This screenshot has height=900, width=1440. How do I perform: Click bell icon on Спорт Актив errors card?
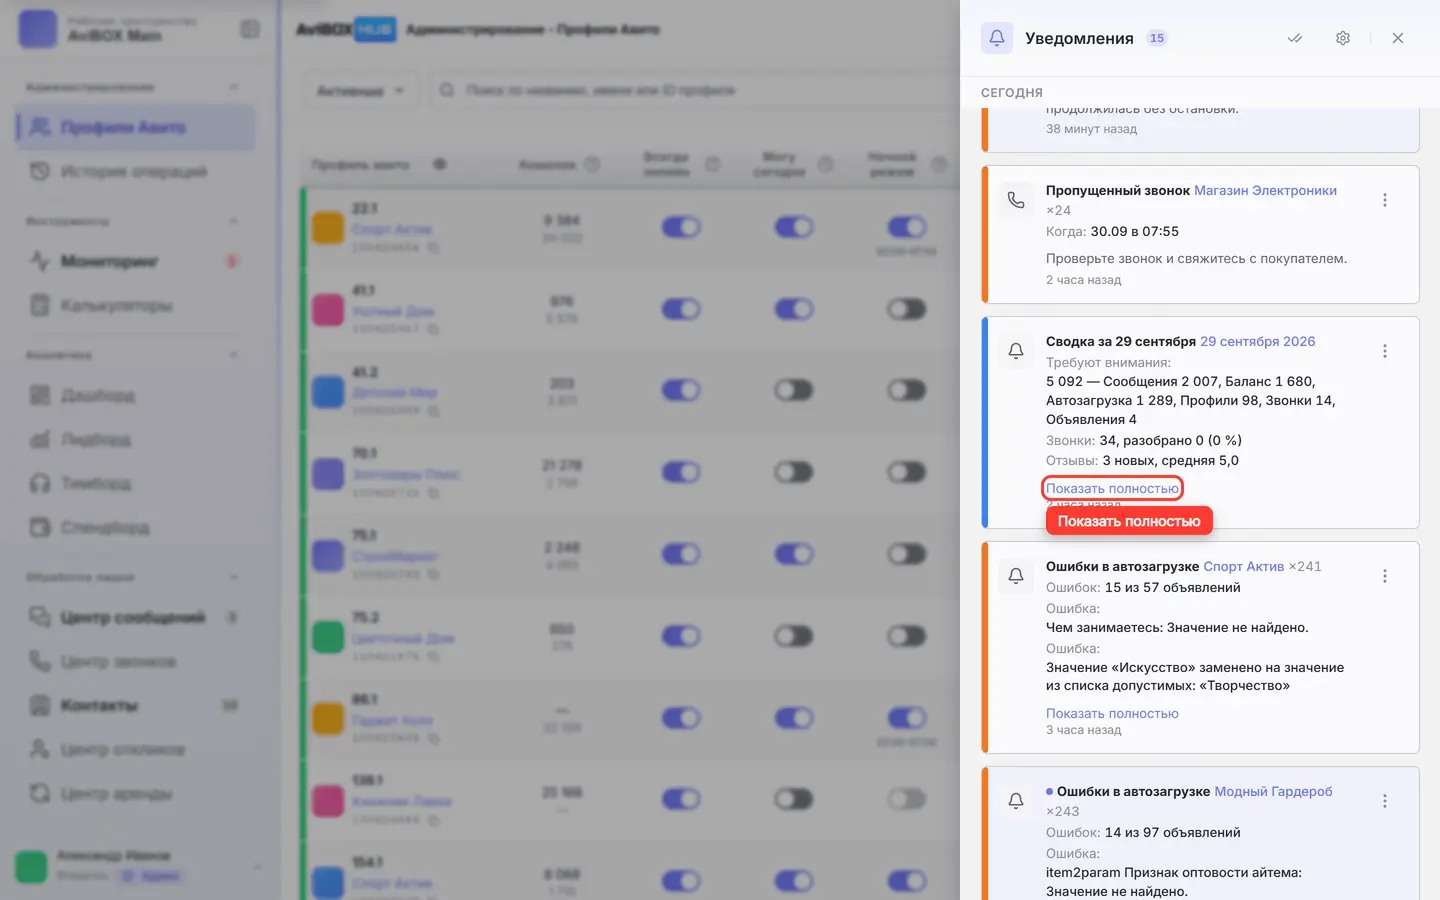[x=1016, y=576]
